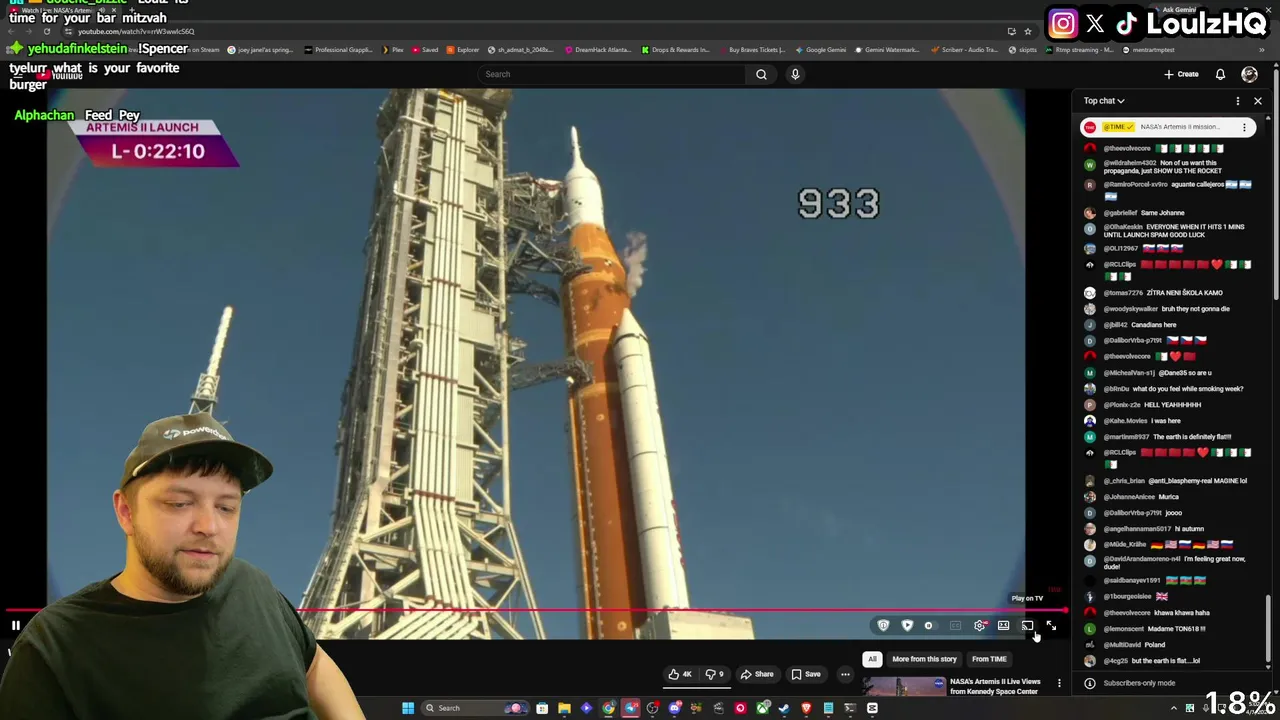This screenshot has height=720, width=1280.
Task: Click the browser address bar URL
Action: coord(136,32)
